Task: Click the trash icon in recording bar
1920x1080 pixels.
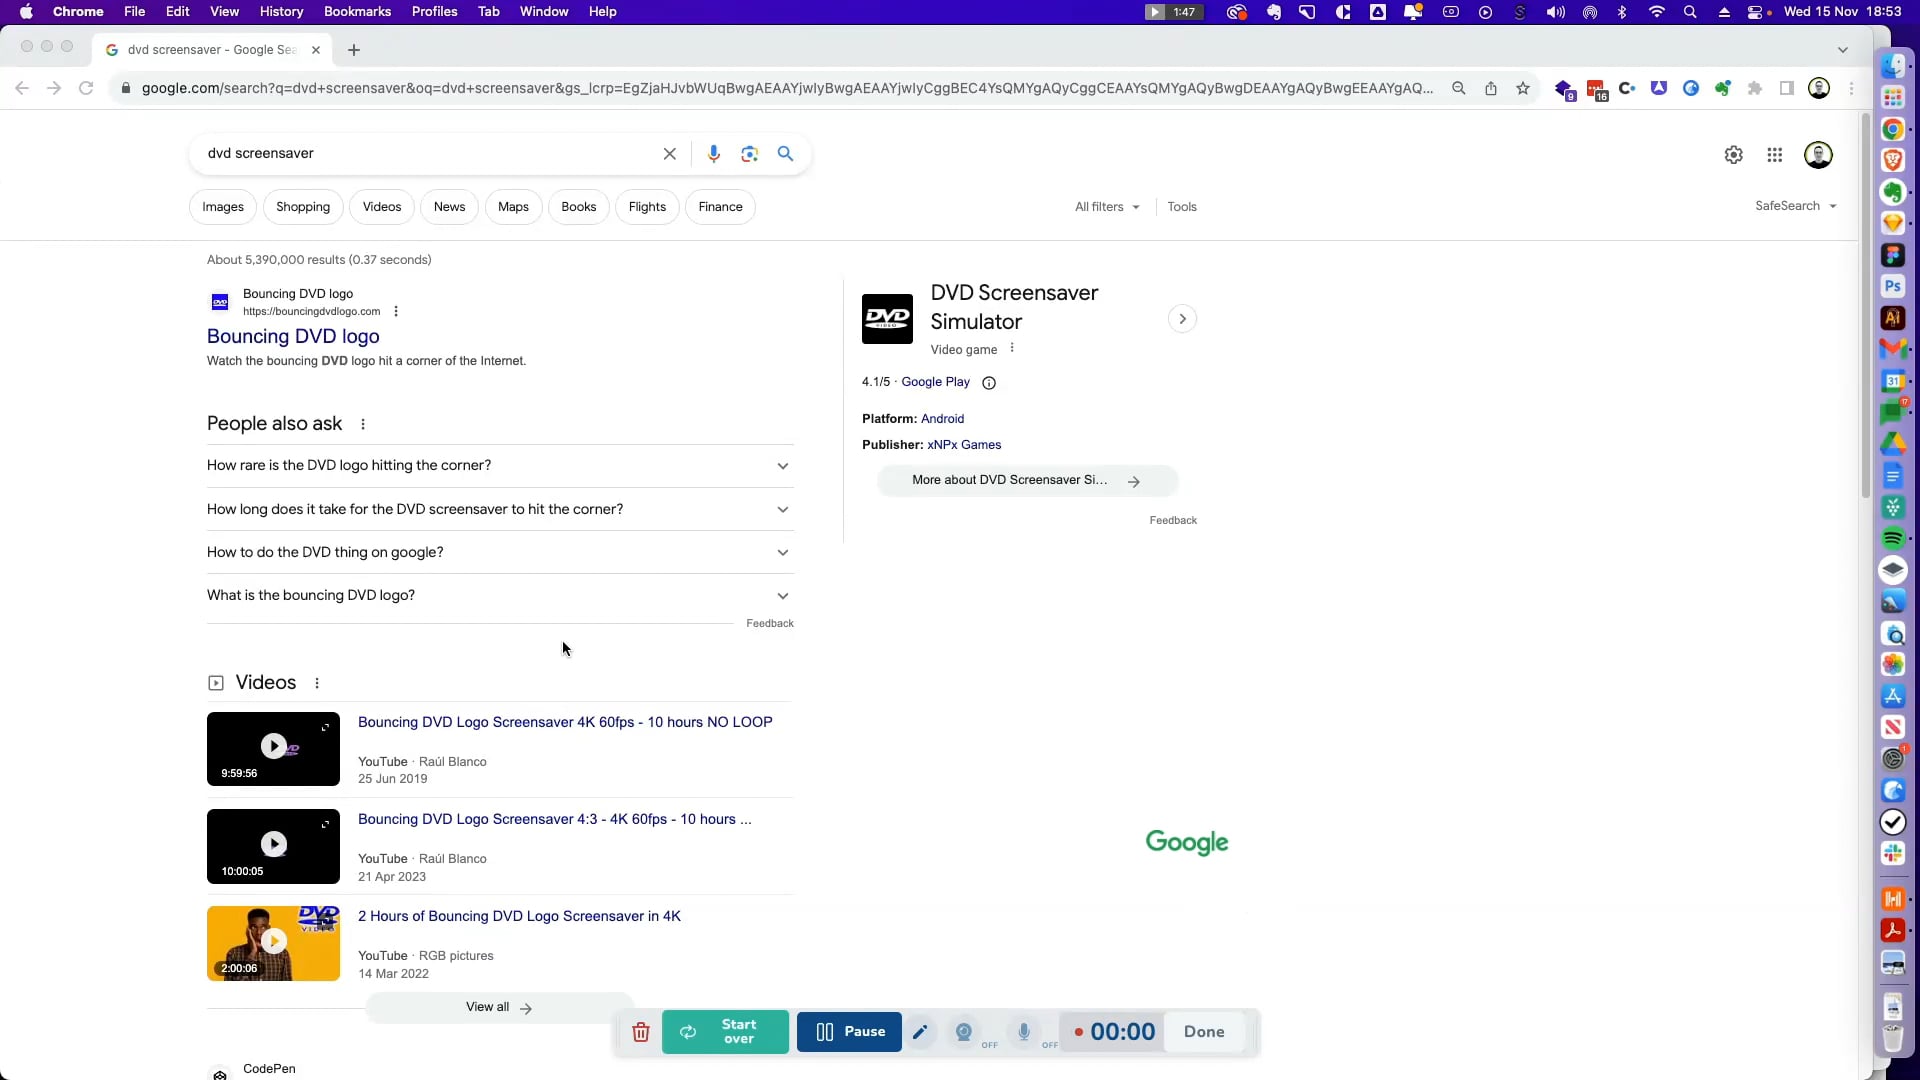Action: [x=641, y=1032]
